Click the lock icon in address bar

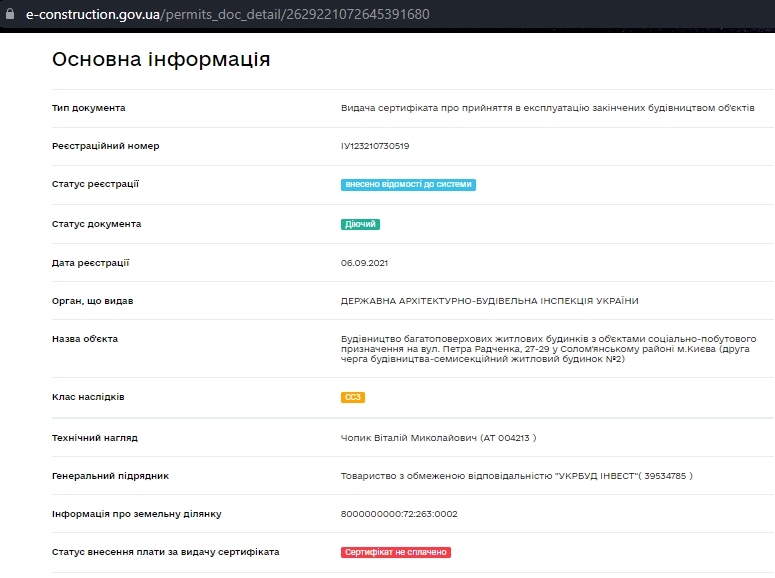10,13
